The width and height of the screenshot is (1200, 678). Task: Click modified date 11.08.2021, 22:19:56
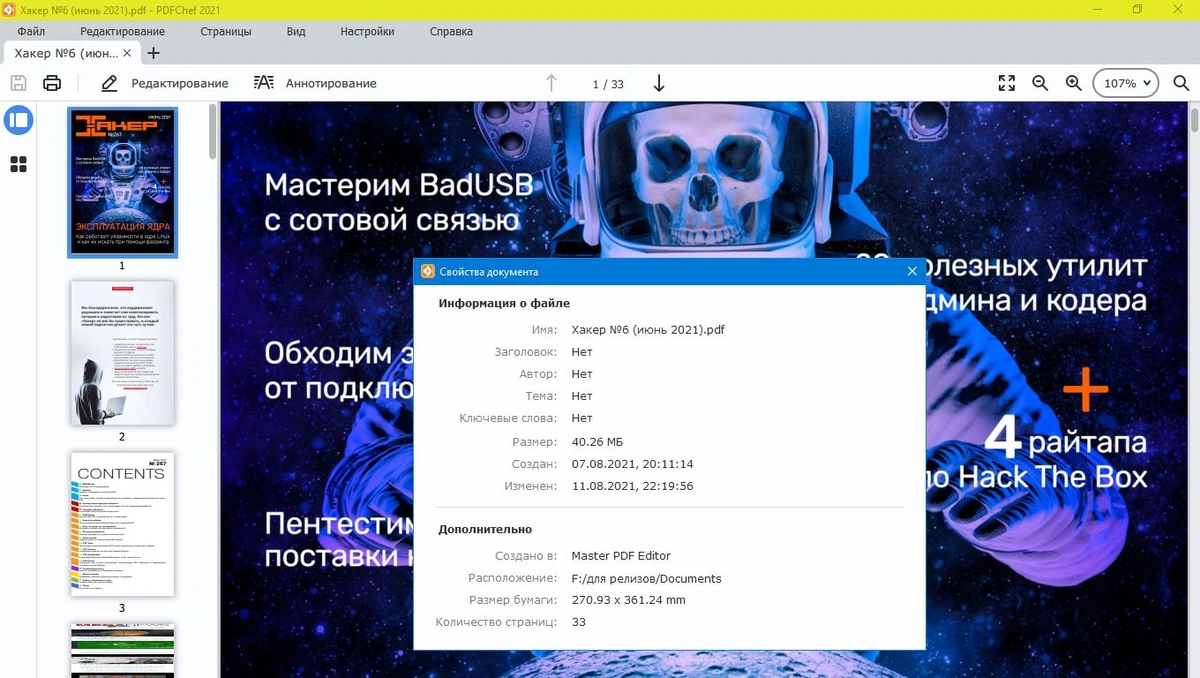coord(632,486)
